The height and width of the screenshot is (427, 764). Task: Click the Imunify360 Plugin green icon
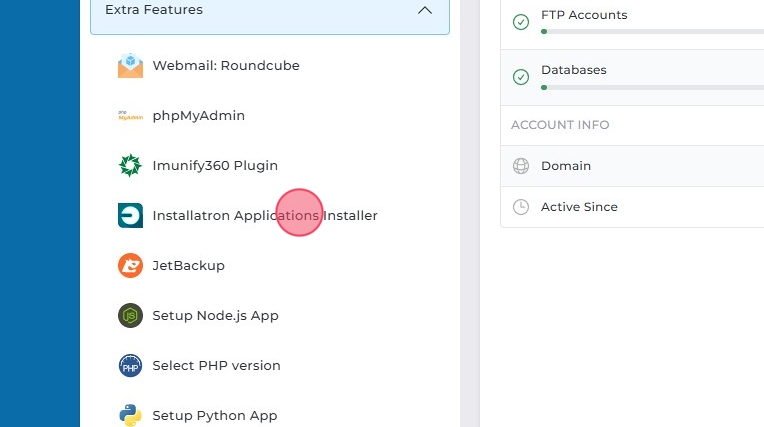tap(130, 166)
